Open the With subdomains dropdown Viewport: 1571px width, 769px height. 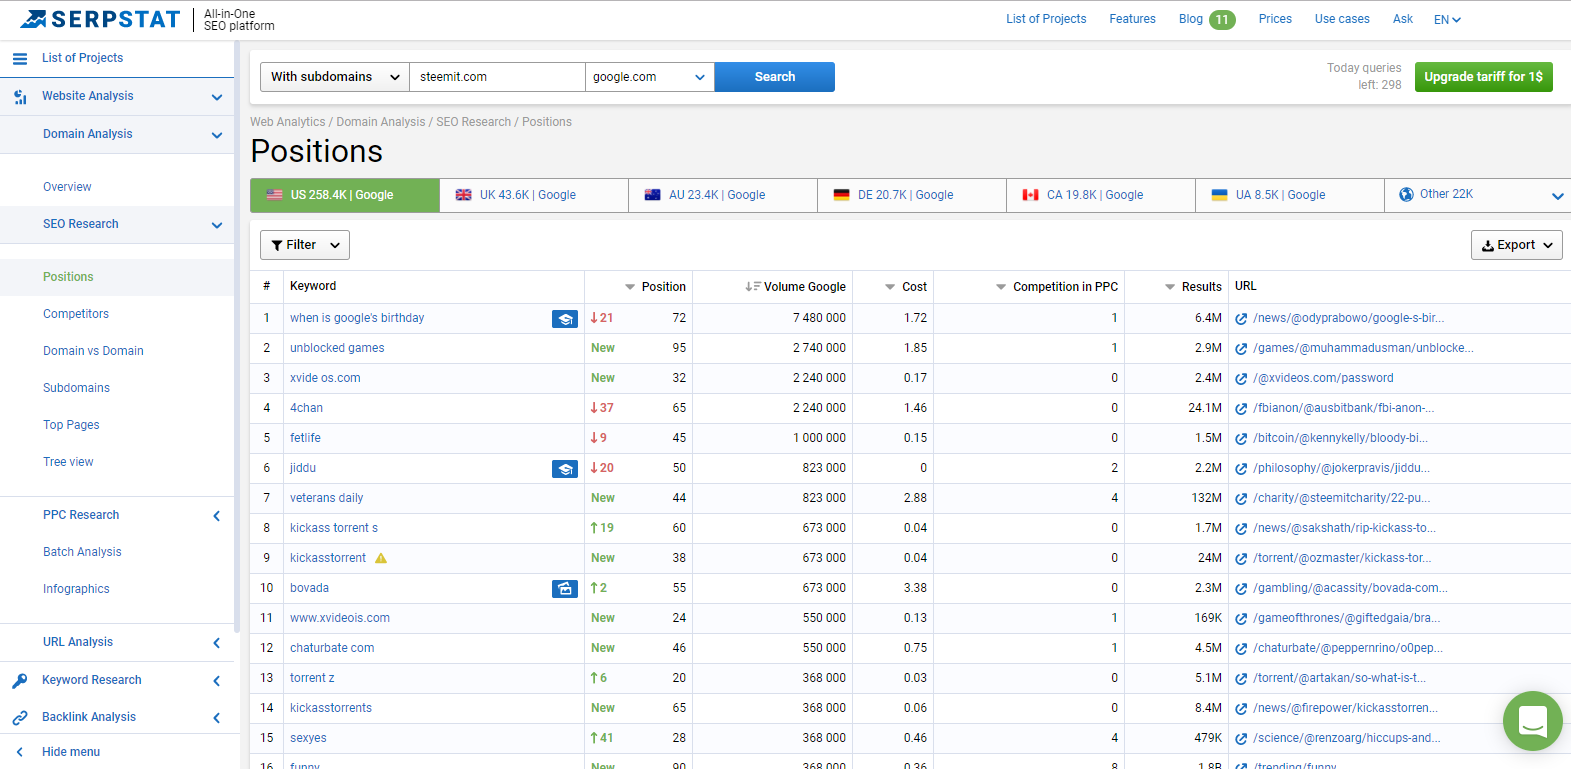click(335, 77)
